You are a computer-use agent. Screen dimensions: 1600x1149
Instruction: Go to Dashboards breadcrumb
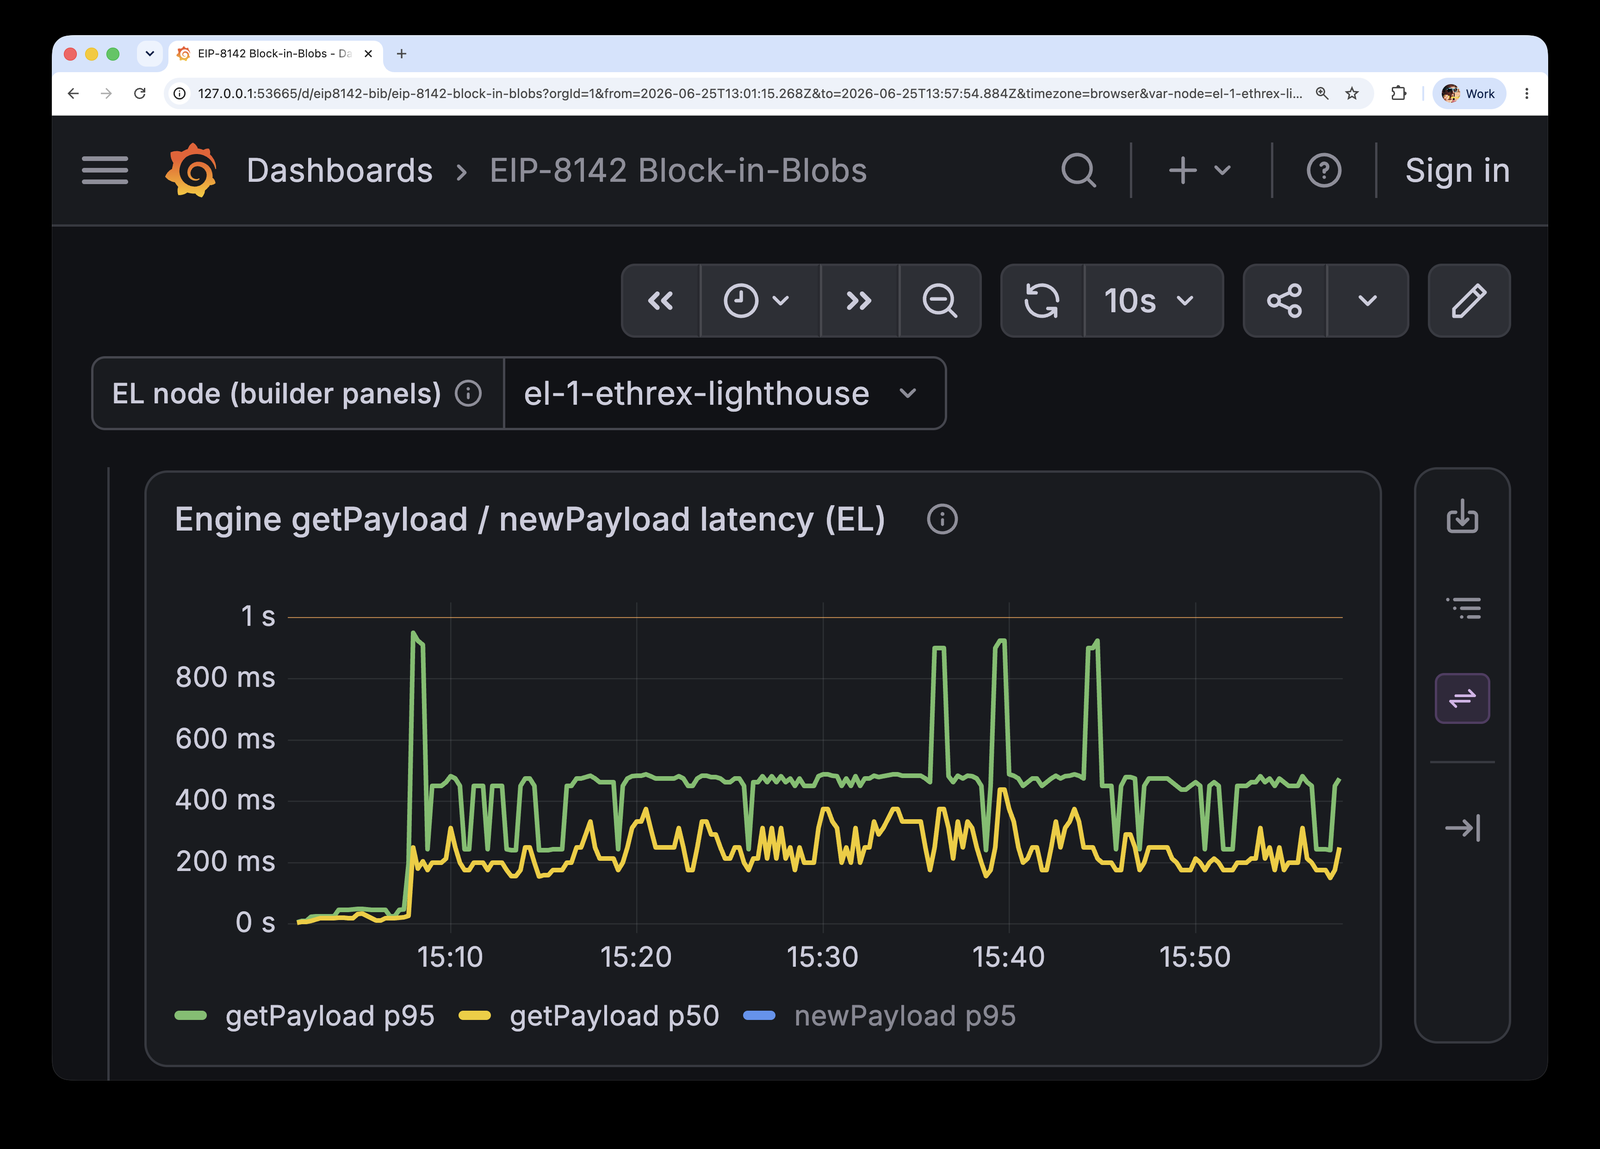pyautogui.click(x=340, y=170)
